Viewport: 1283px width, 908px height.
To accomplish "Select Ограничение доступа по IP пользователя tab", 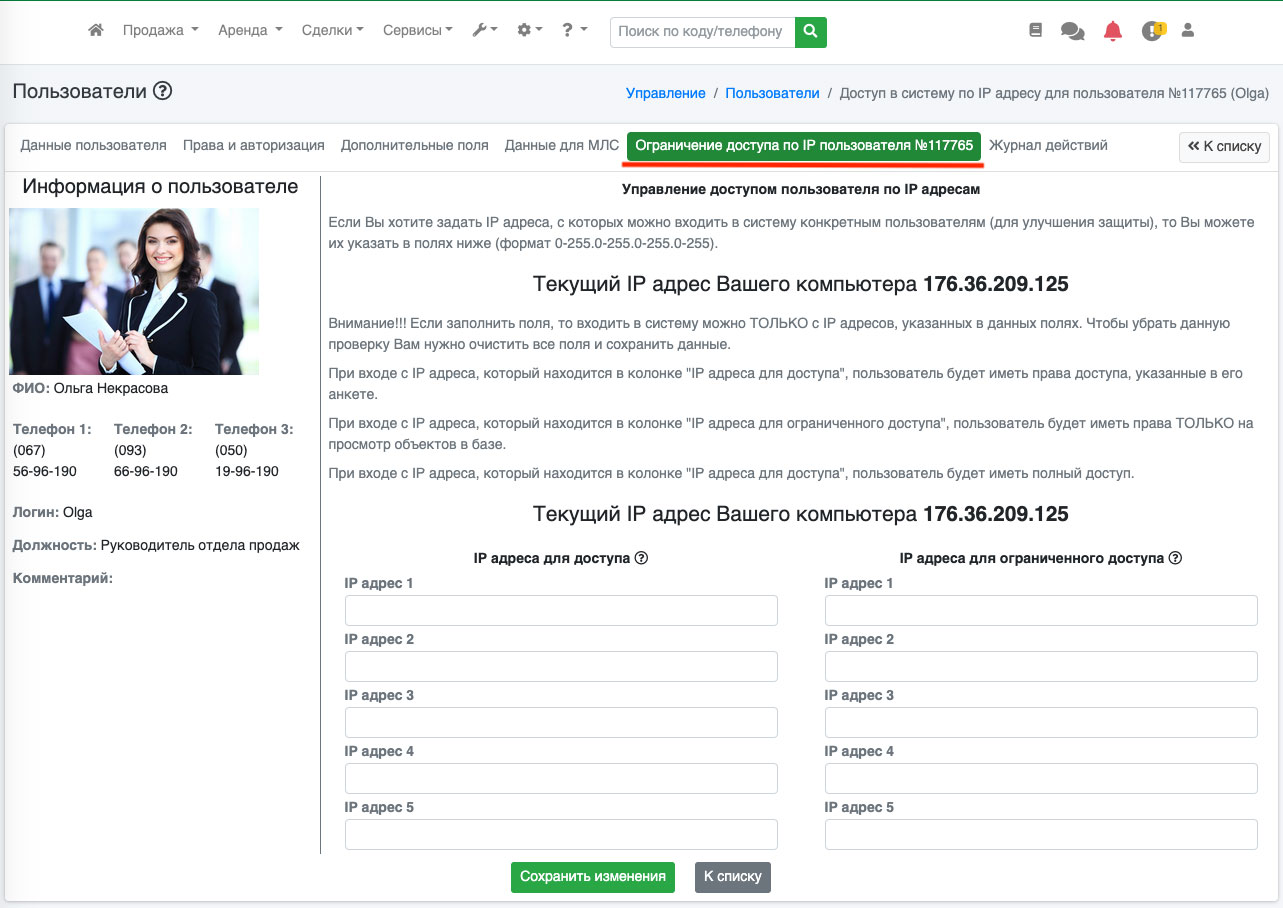I will pos(804,146).
